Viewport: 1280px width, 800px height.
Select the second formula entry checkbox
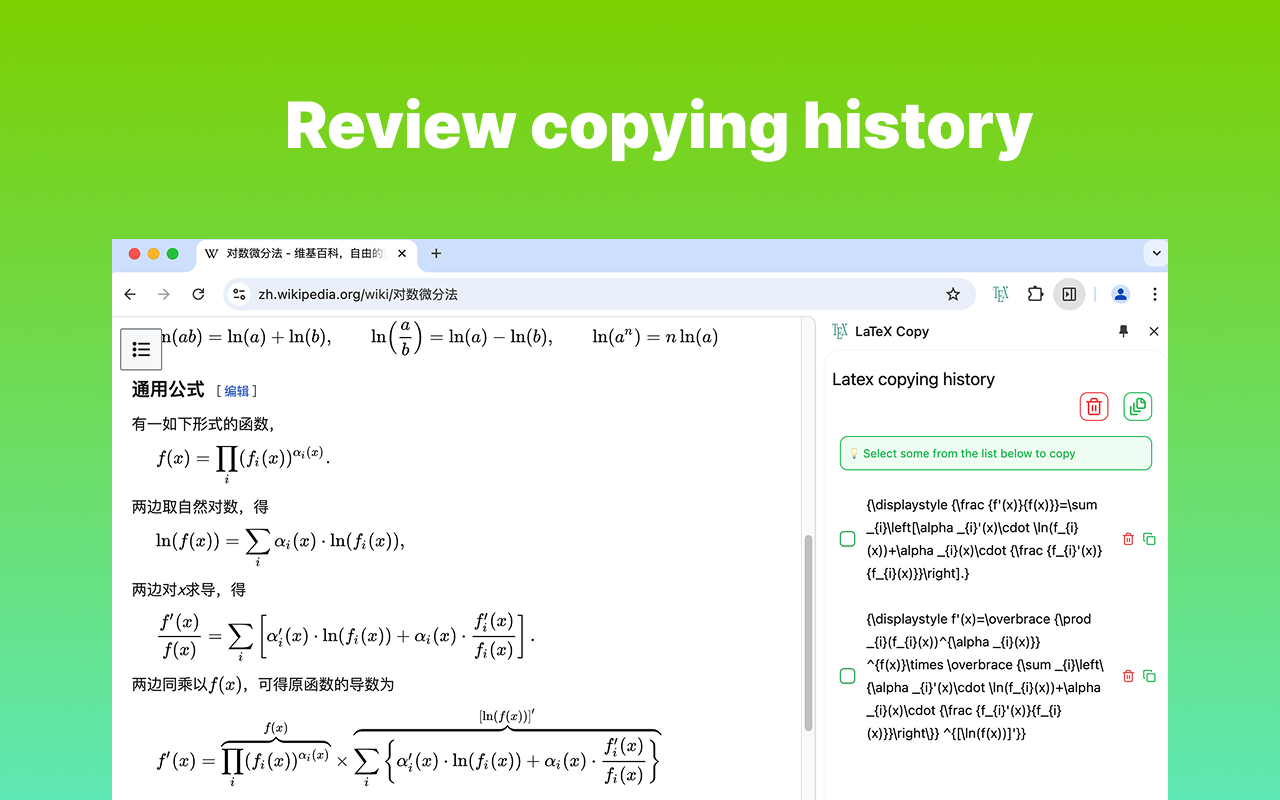(x=846, y=676)
